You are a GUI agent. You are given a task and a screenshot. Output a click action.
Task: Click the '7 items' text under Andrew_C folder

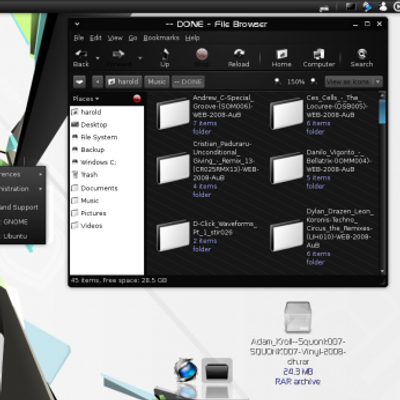(205, 123)
